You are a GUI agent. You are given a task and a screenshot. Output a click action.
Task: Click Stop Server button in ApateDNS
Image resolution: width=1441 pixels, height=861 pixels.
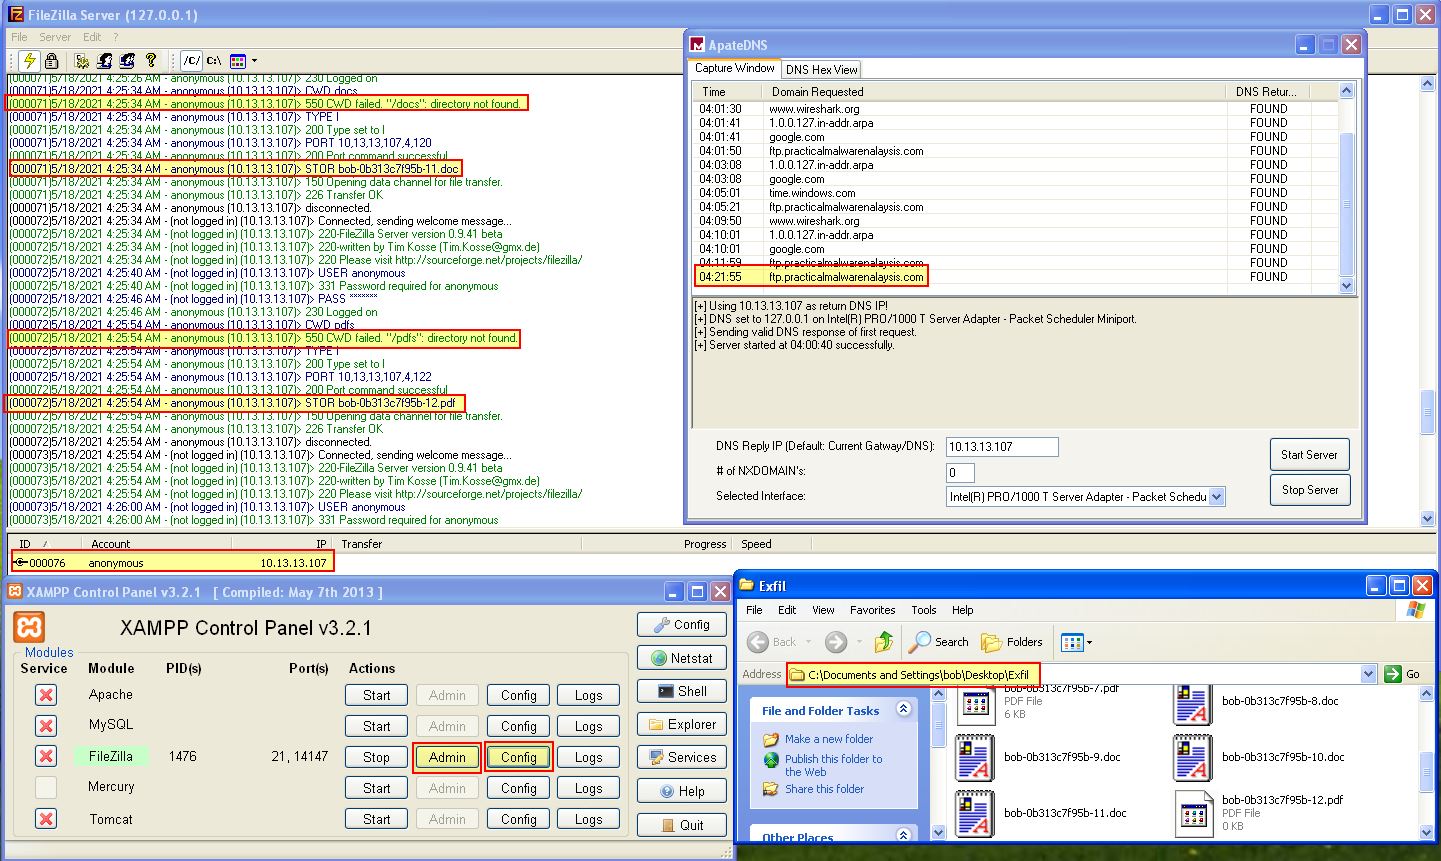coord(1309,490)
